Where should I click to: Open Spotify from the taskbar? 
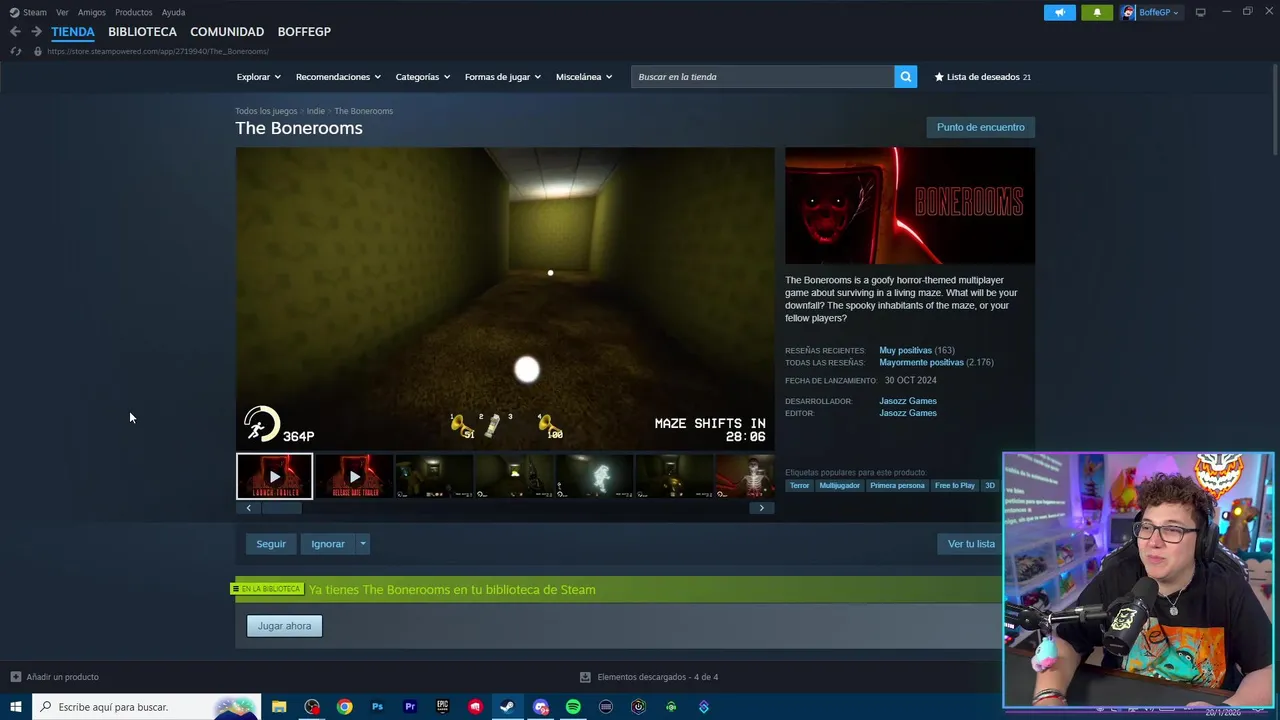573,707
